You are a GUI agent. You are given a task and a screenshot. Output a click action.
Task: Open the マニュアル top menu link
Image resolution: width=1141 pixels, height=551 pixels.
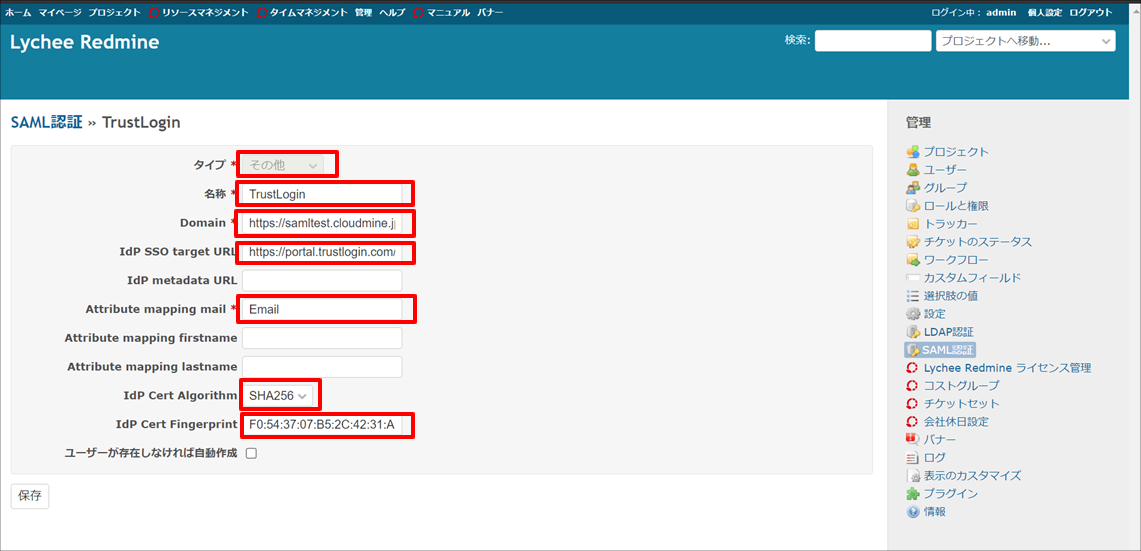coord(448,13)
